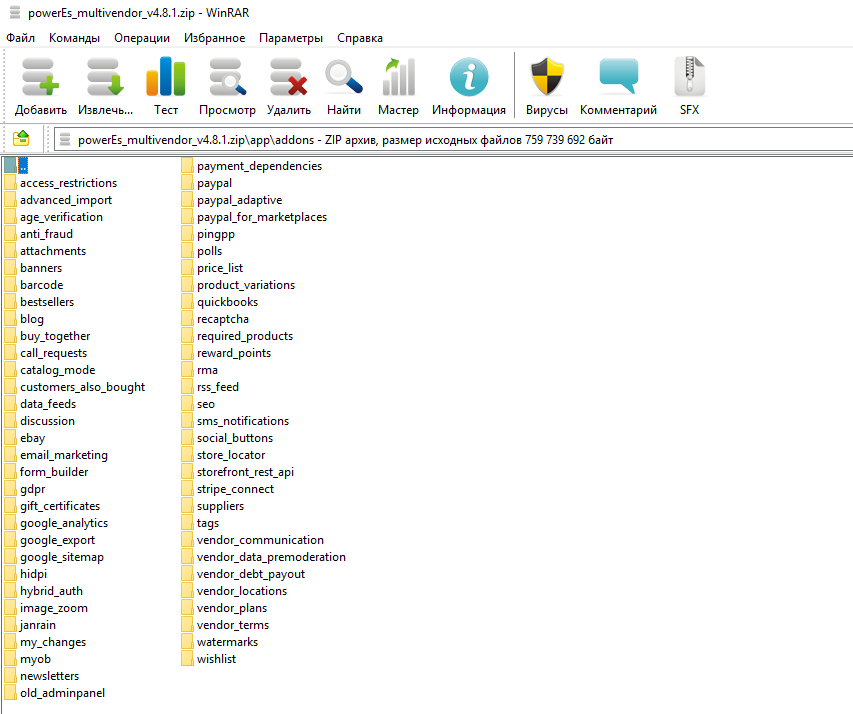The width and height of the screenshot is (853, 714).
Task: Open the Справка menu
Action: [360, 38]
